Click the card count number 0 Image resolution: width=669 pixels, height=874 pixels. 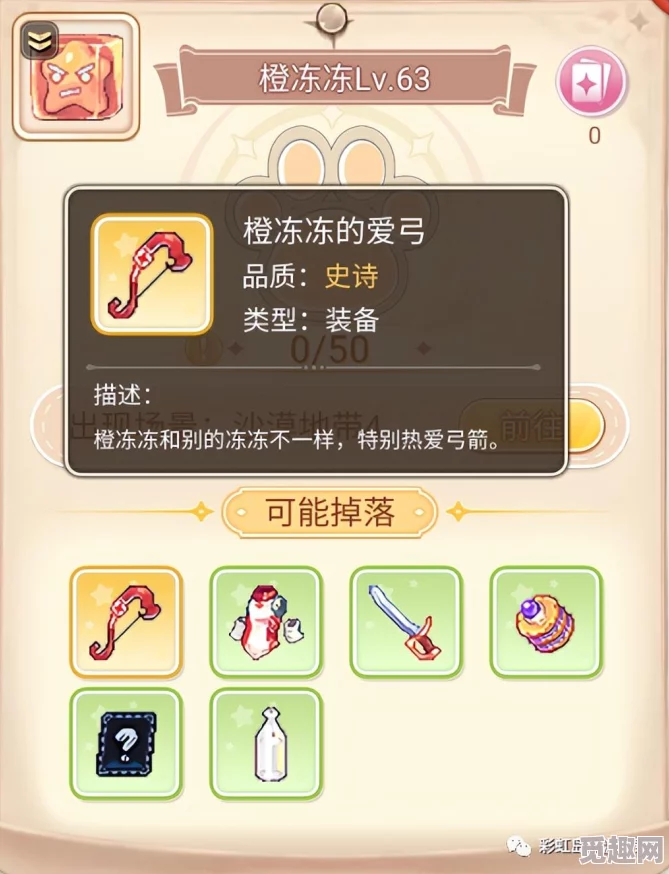click(594, 135)
